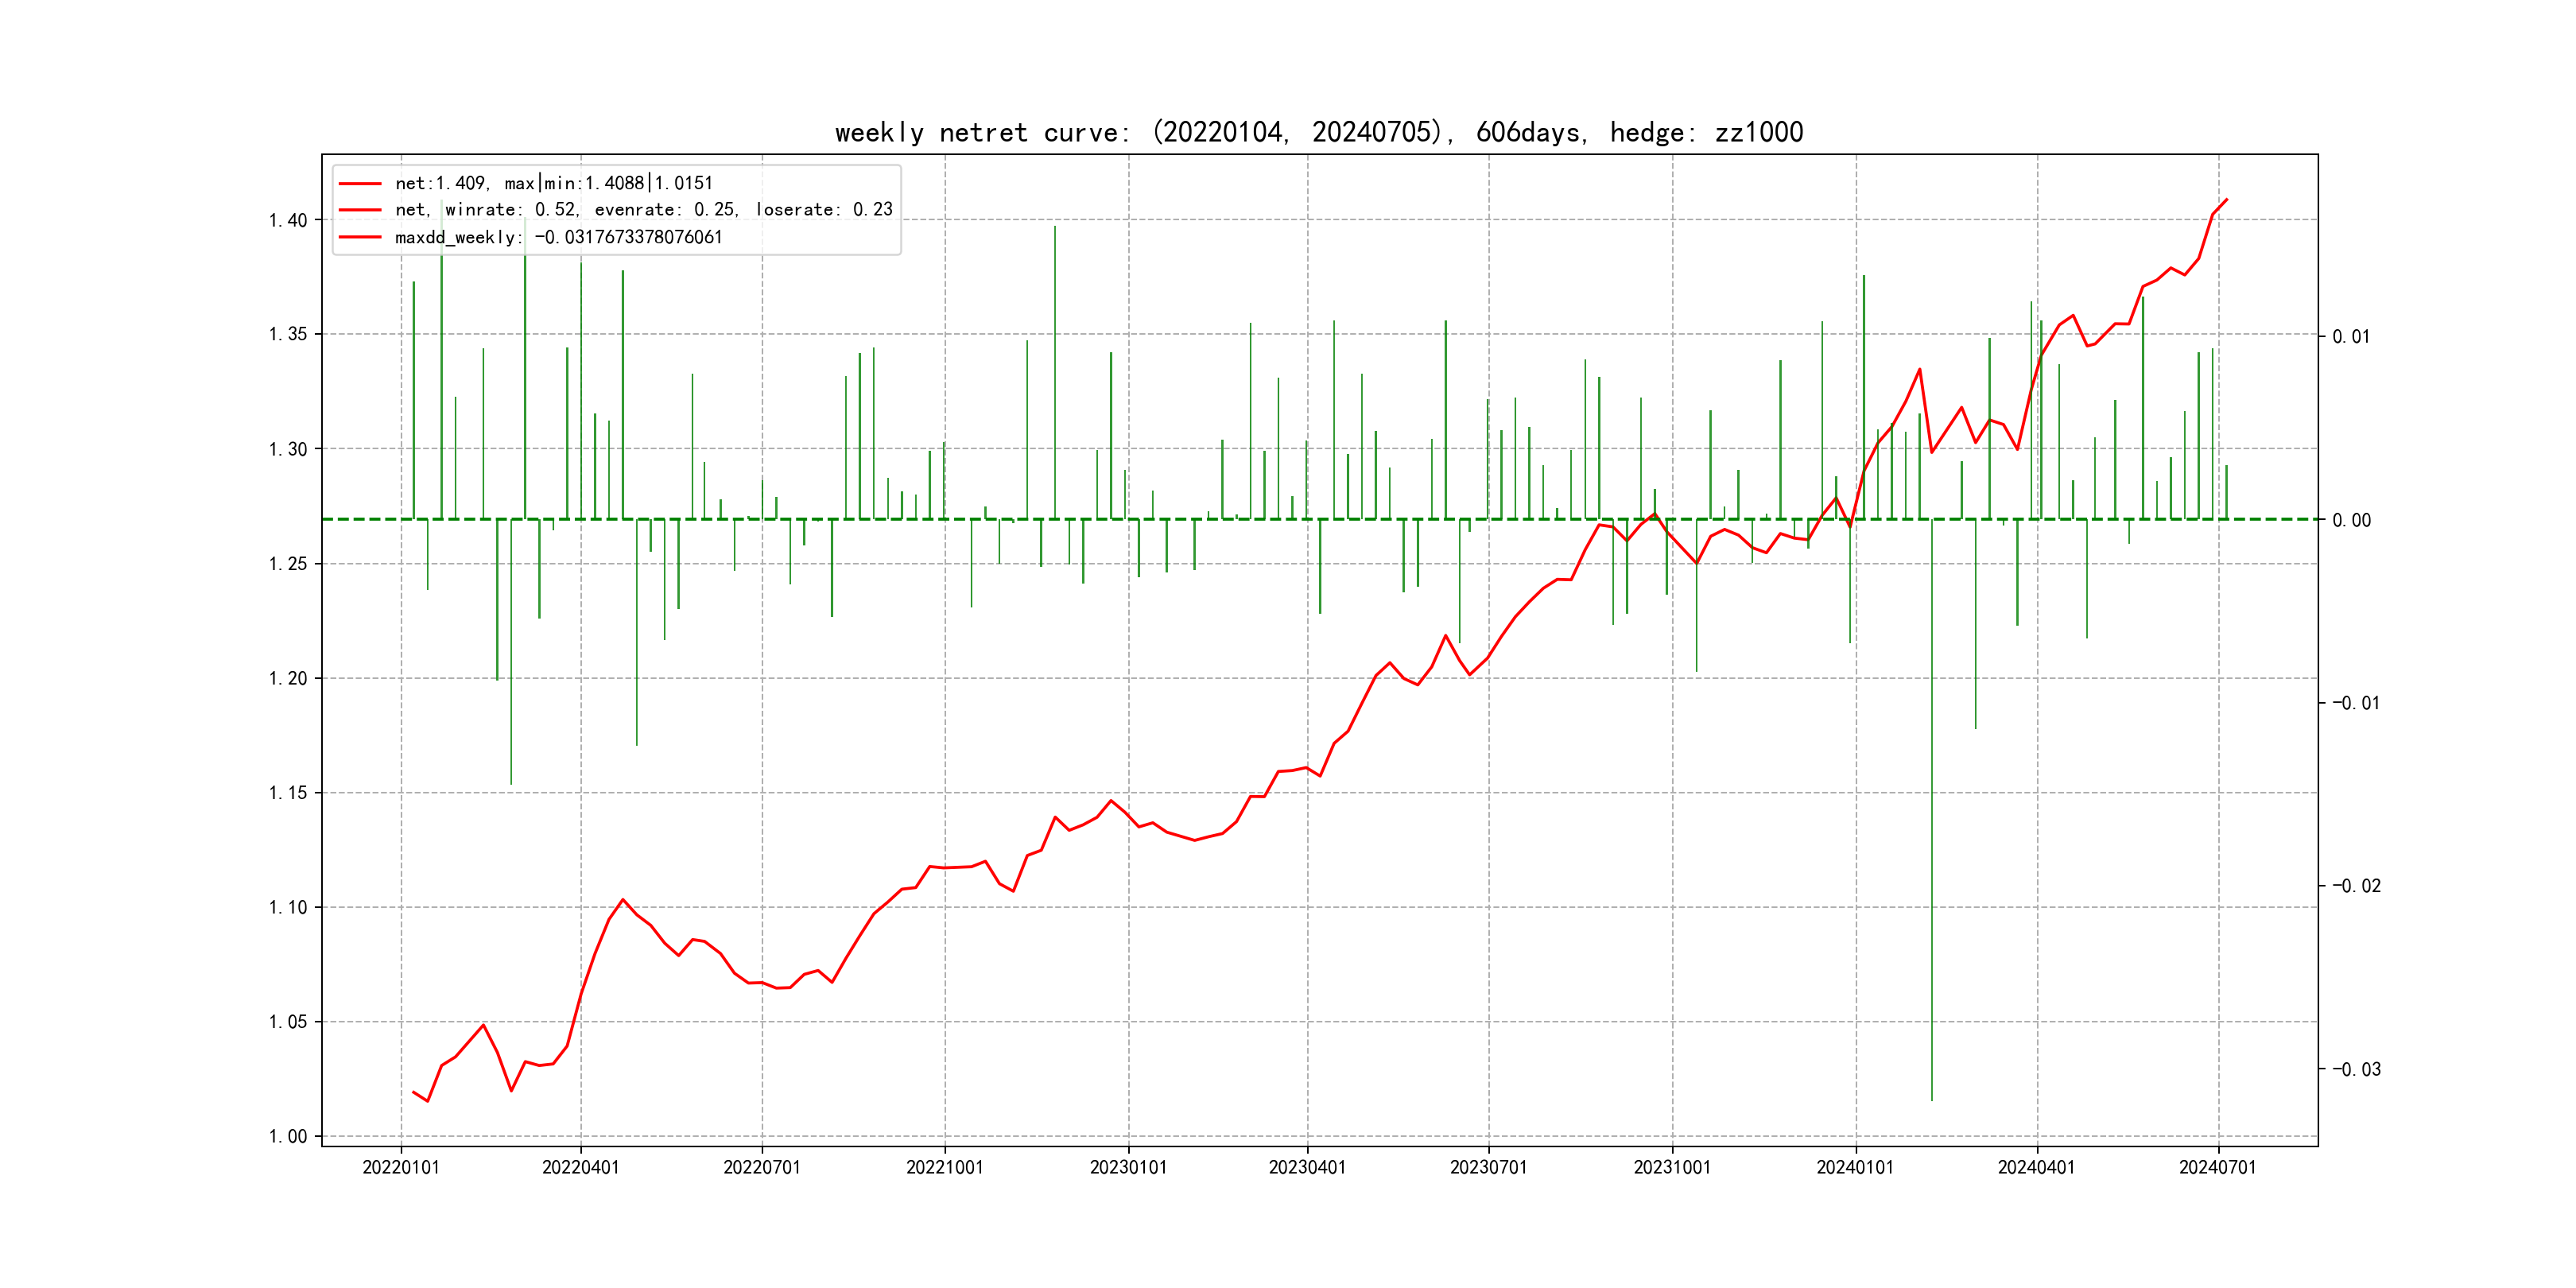
Task: Click the right y-axis label 0.01
Action: (x=2351, y=336)
